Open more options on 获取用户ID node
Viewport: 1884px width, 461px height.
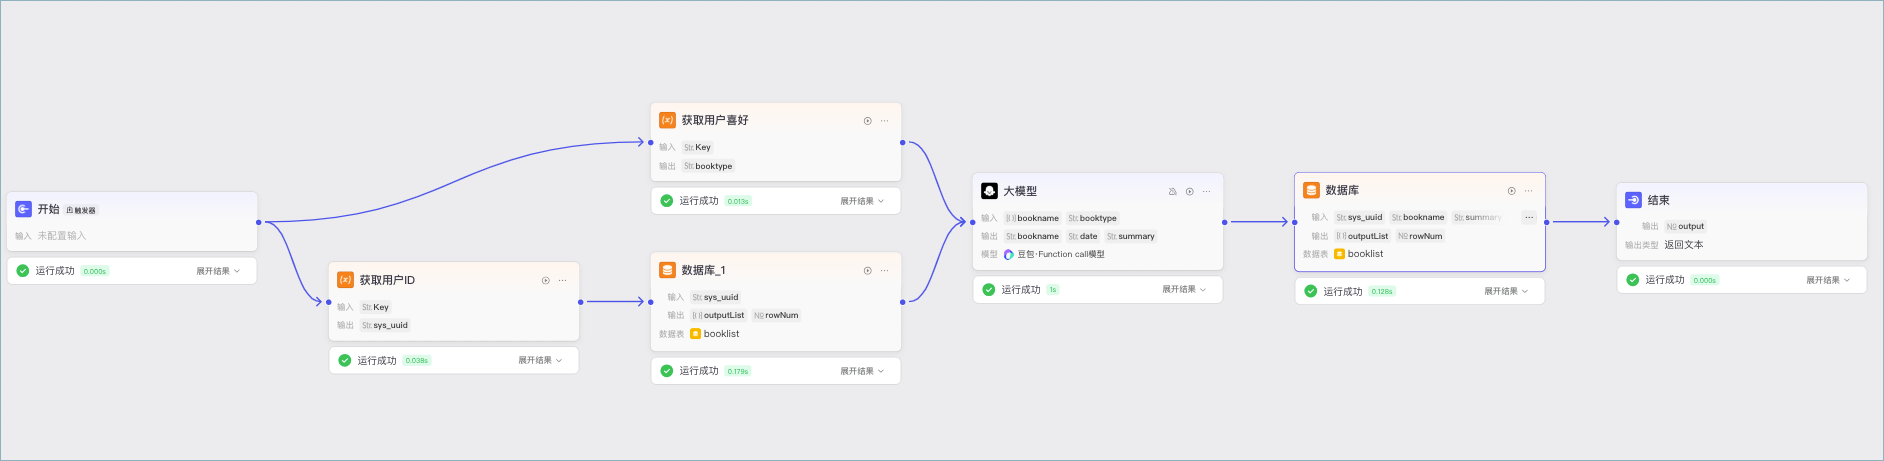pos(562,281)
